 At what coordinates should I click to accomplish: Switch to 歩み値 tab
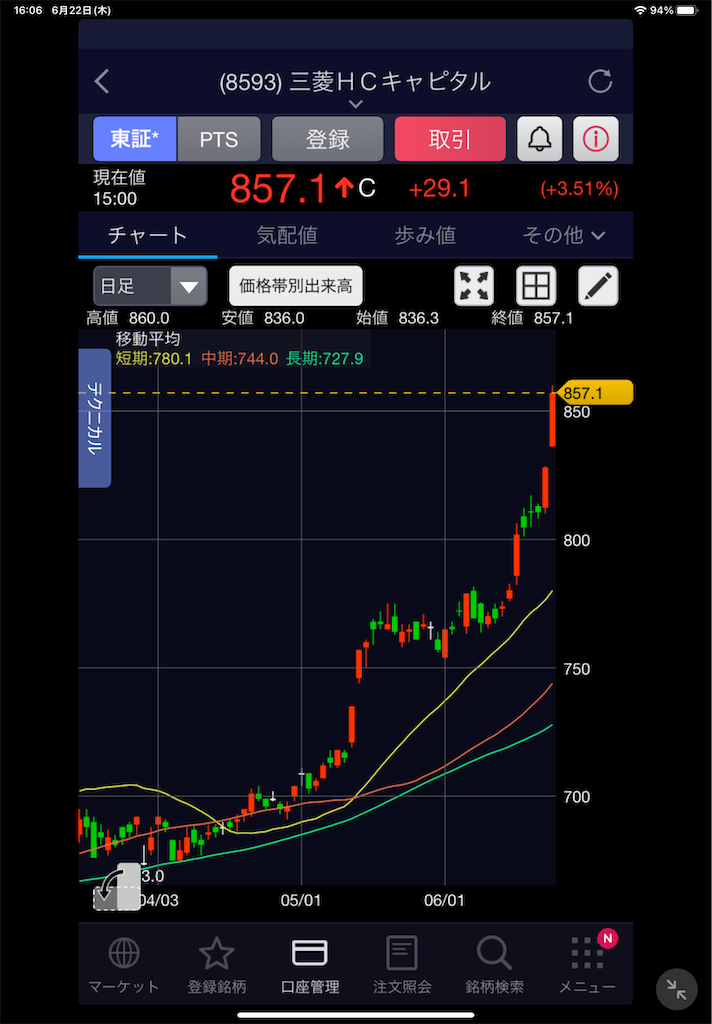pyautogui.click(x=425, y=235)
